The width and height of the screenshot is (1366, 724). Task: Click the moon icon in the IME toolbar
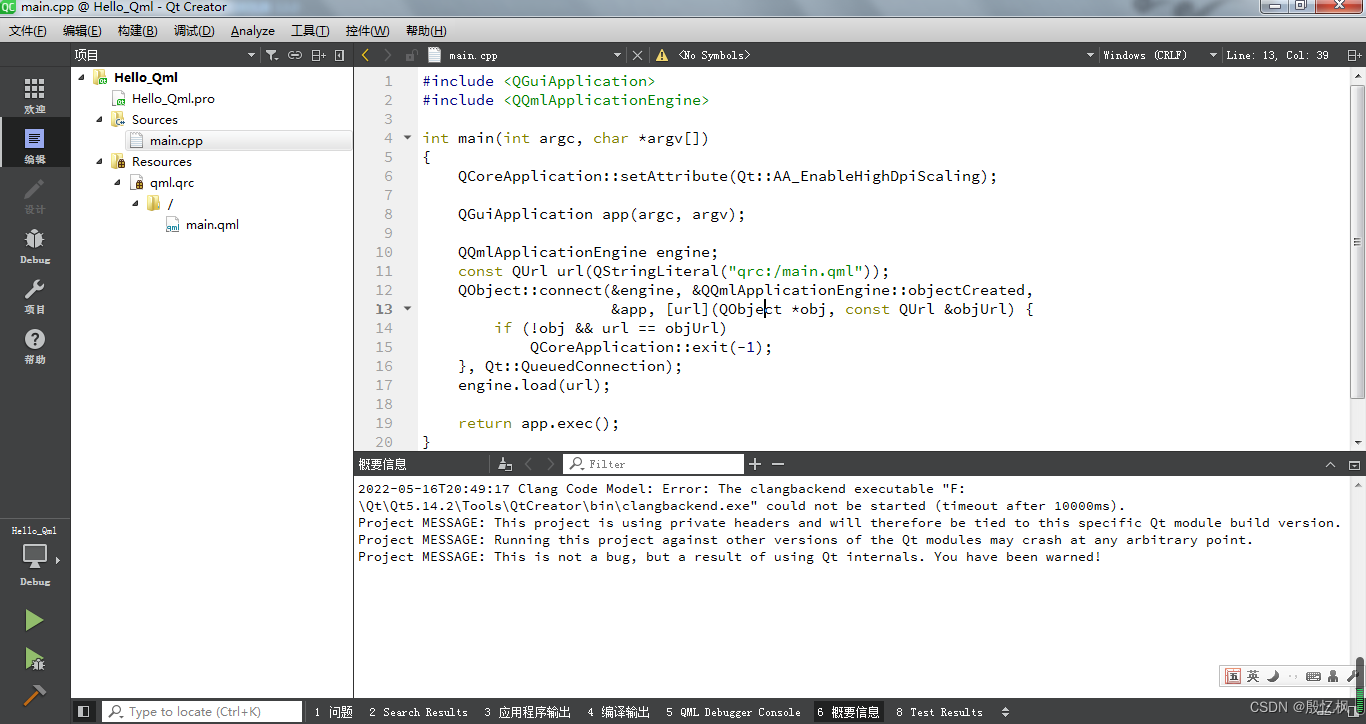pyautogui.click(x=1272, y=676)
